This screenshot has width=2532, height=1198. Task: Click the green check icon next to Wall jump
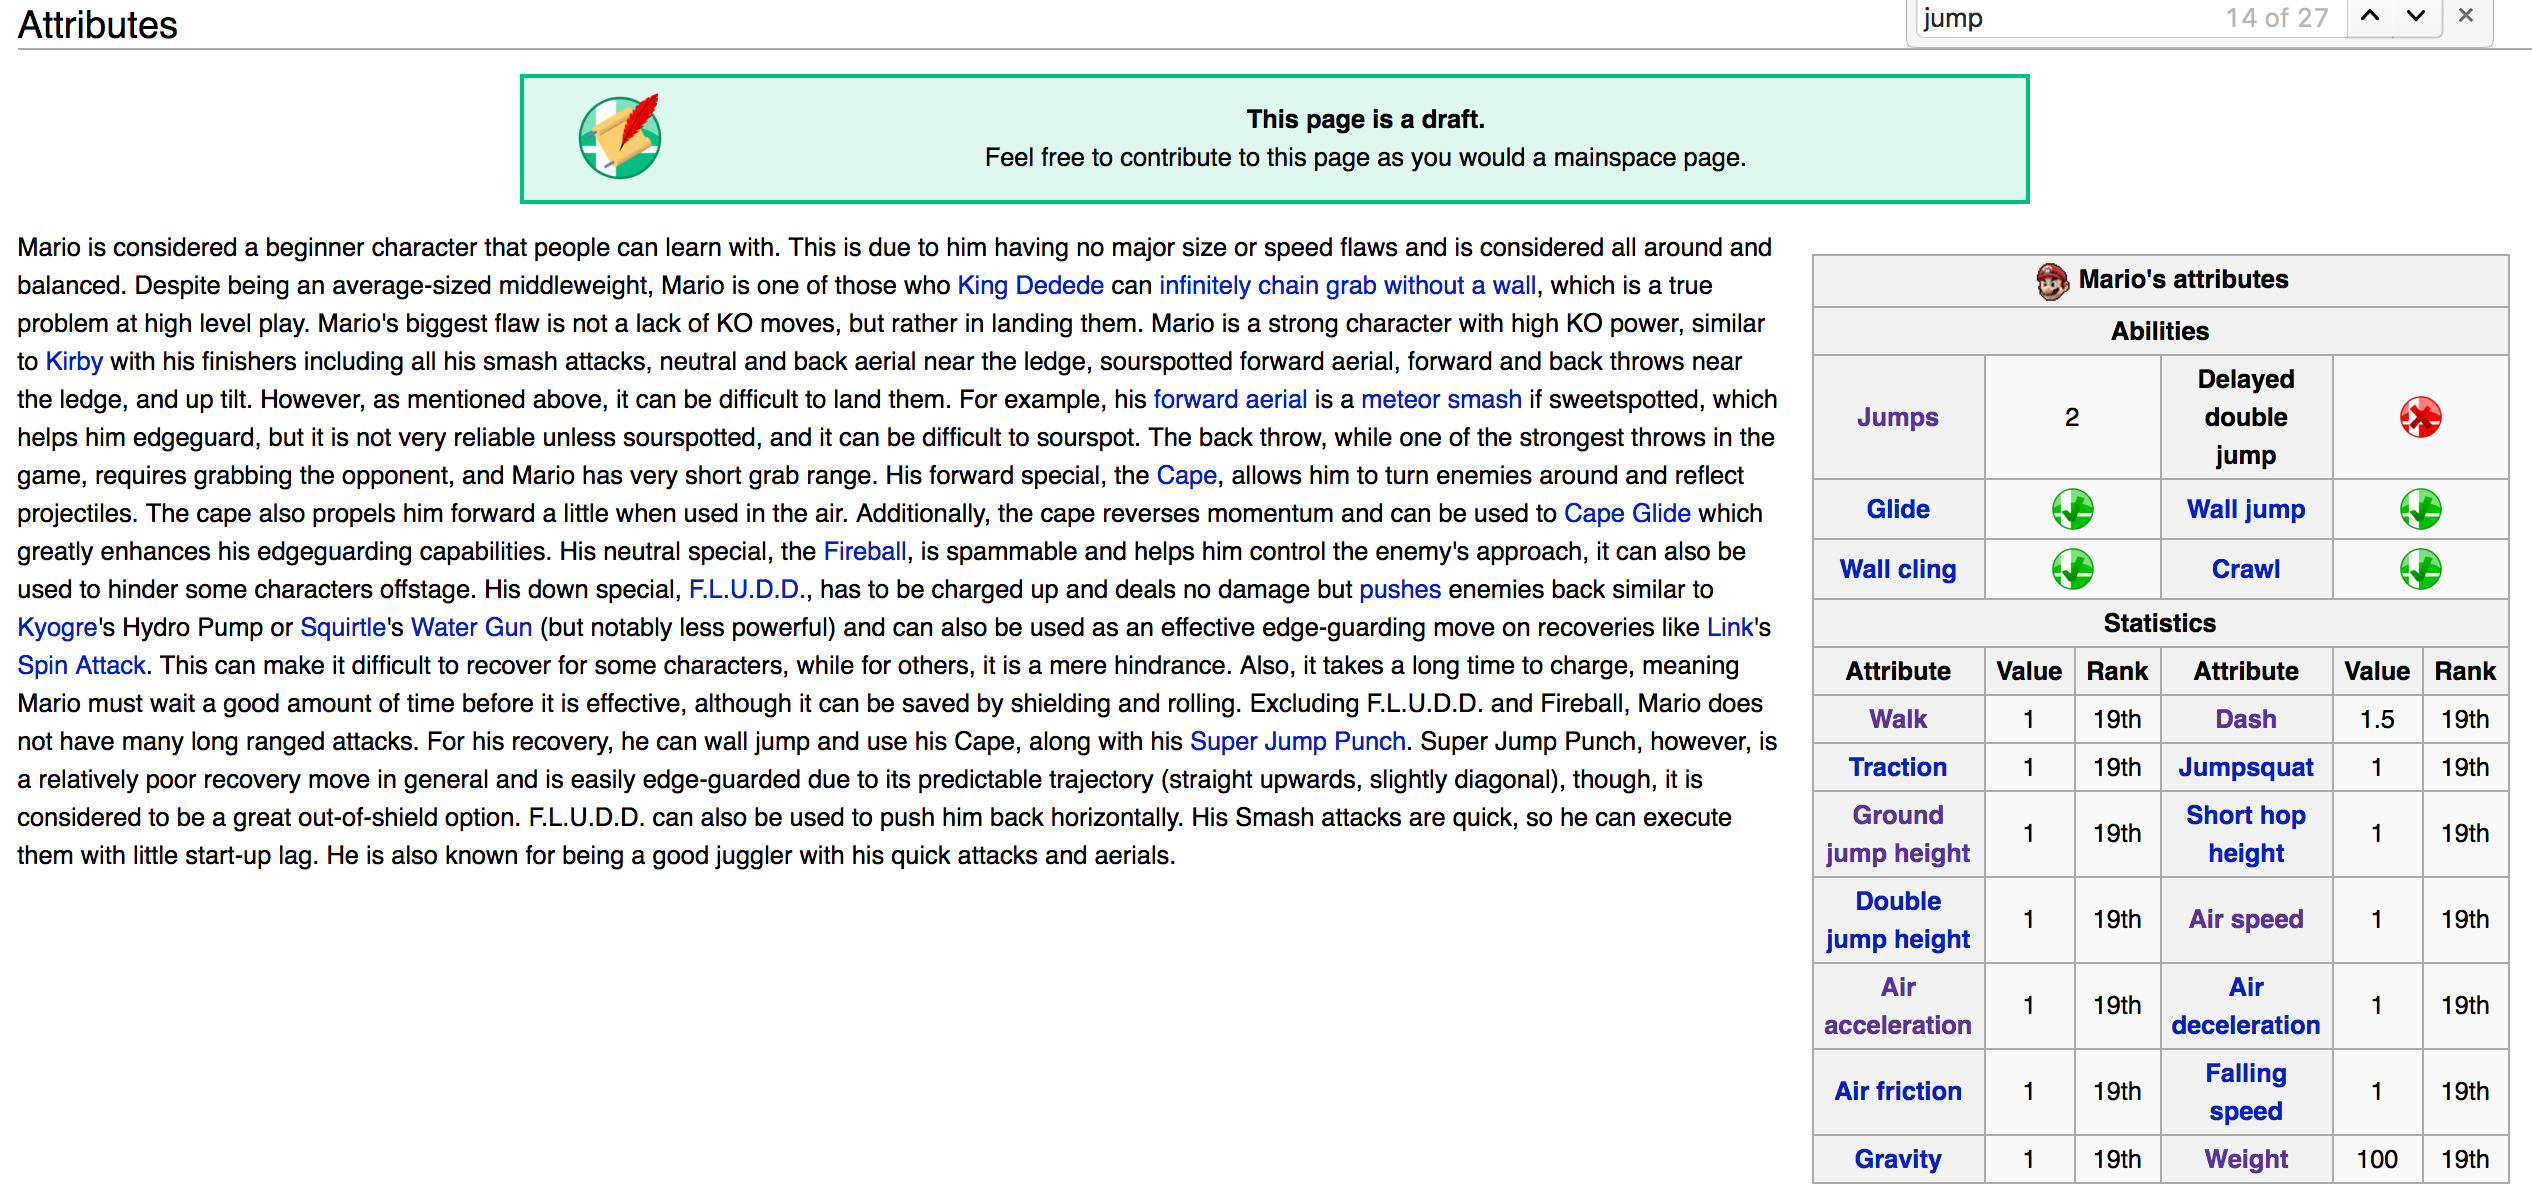[2419, 509]
